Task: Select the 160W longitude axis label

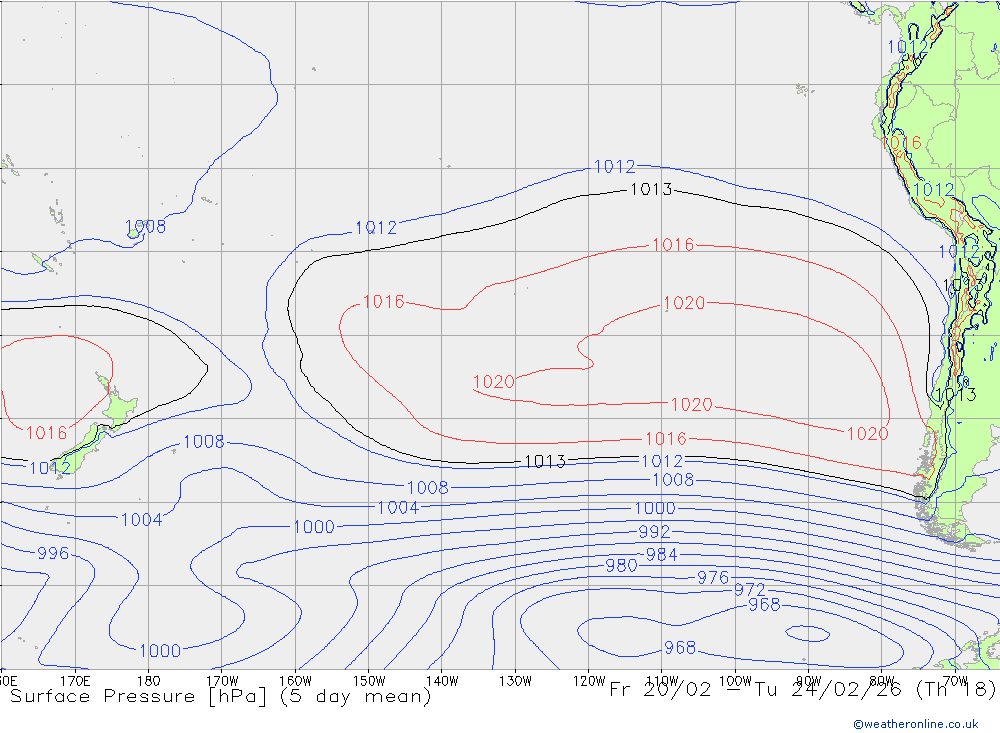Action: pos(295,681)
